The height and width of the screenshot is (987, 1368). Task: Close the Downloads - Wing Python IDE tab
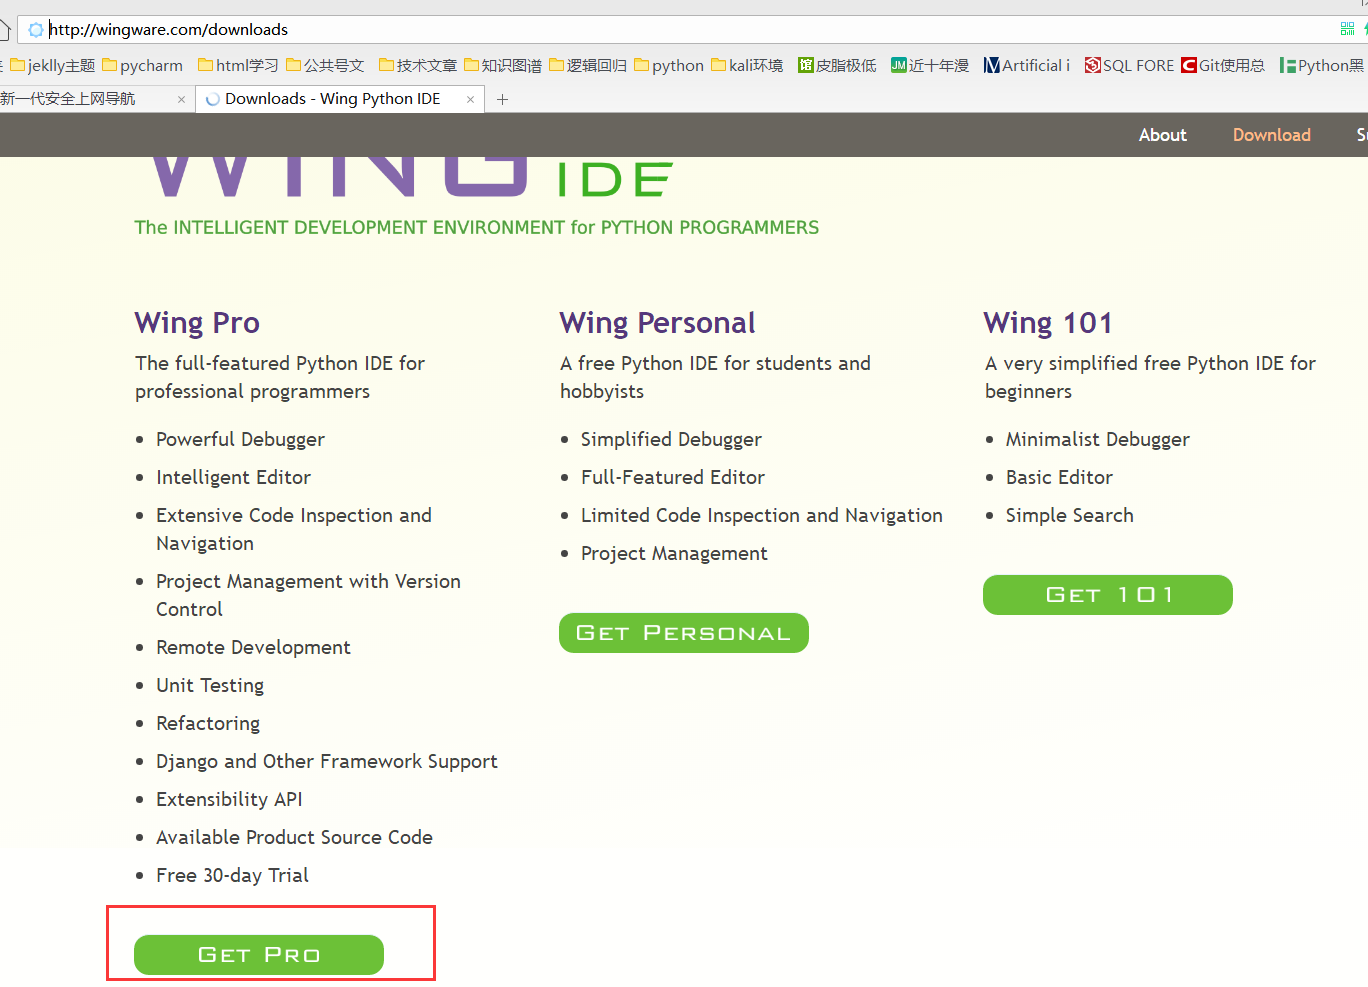coord(470,99)
